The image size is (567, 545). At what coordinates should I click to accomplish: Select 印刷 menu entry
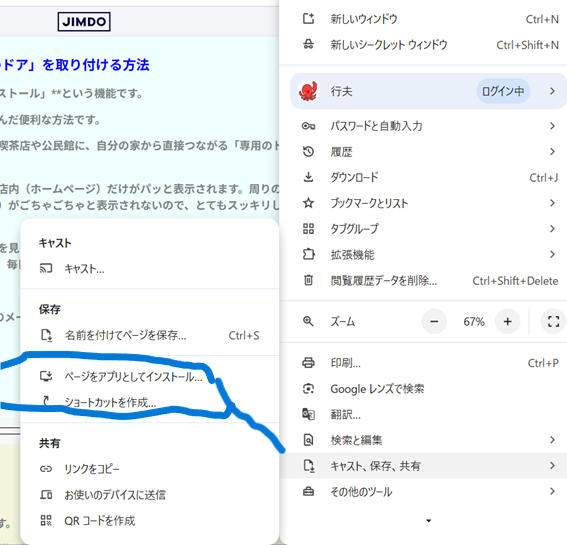423,362
